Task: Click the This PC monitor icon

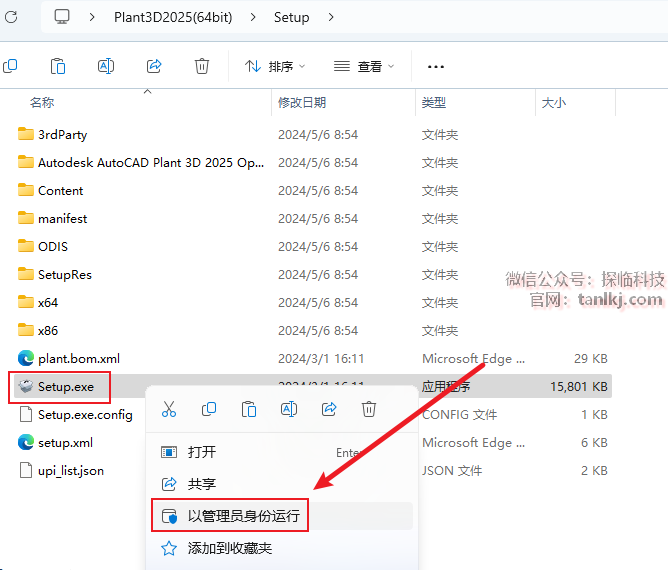Action: click(x=62, y=17)
